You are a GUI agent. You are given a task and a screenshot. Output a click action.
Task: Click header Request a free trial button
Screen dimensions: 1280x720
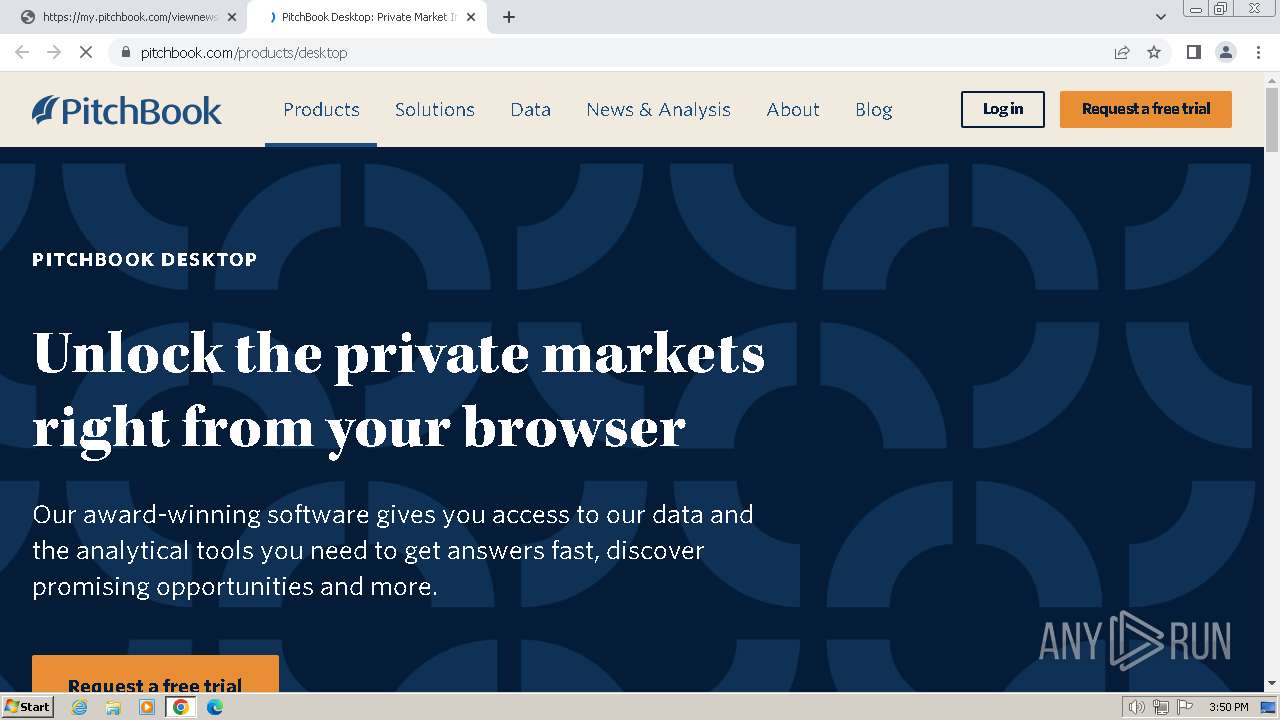pyautogui.click(x=1146, y=109)
